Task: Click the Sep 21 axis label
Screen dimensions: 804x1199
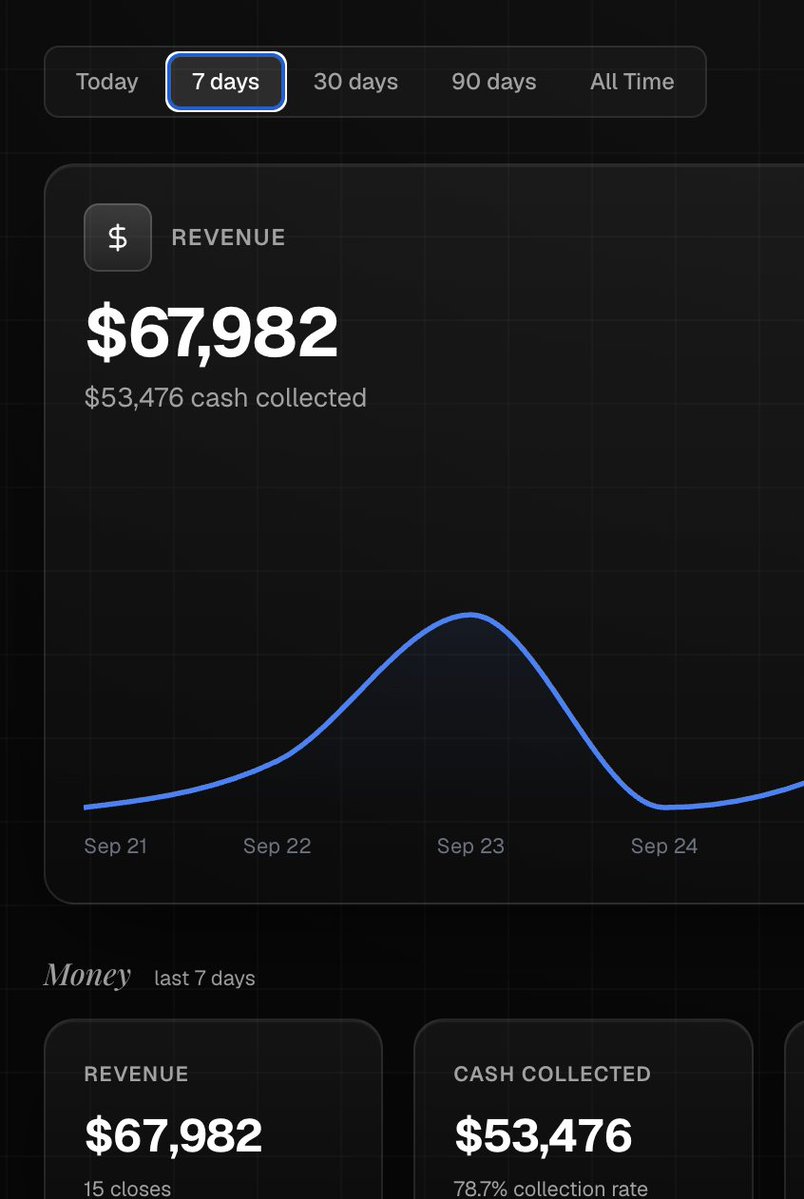Action: [x=116, y=846]
